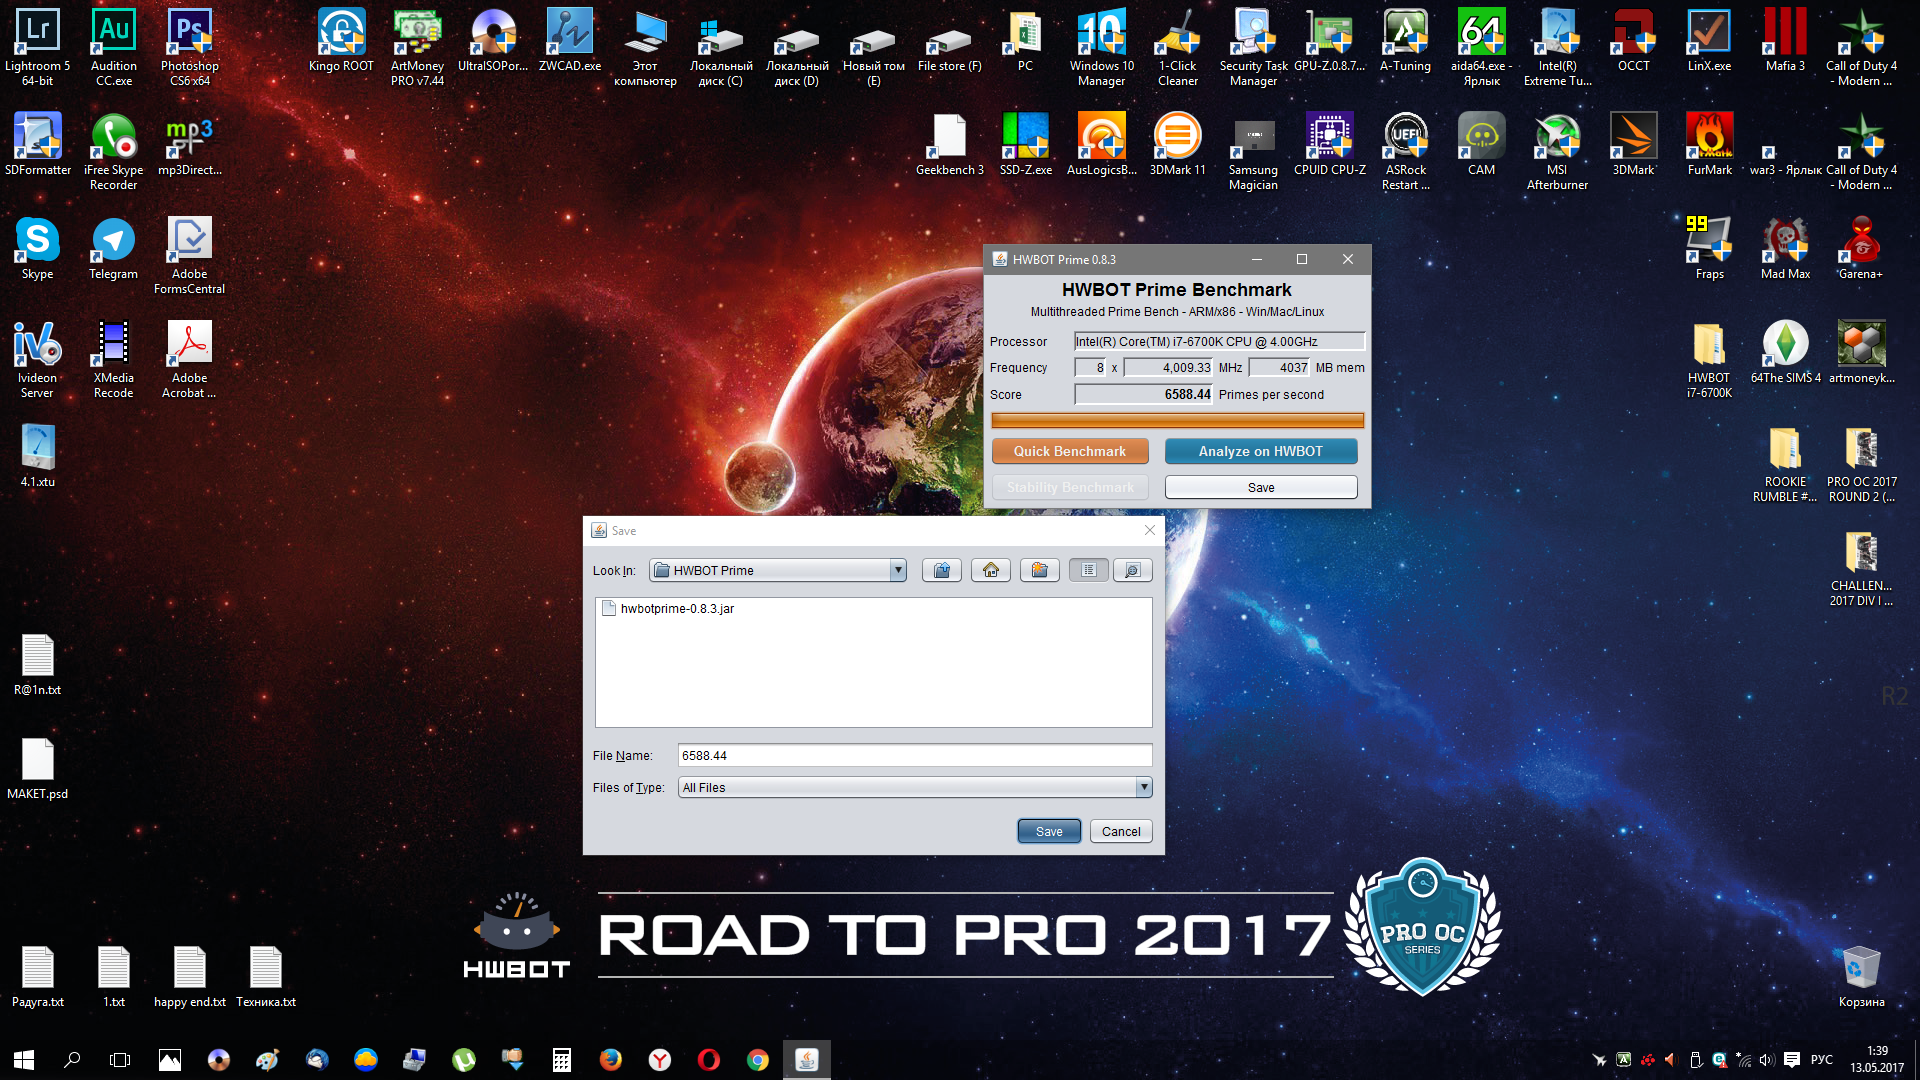Open Photoshop CS6 x64 desktop icon
1920x1080 pixels.
point(190,46)
